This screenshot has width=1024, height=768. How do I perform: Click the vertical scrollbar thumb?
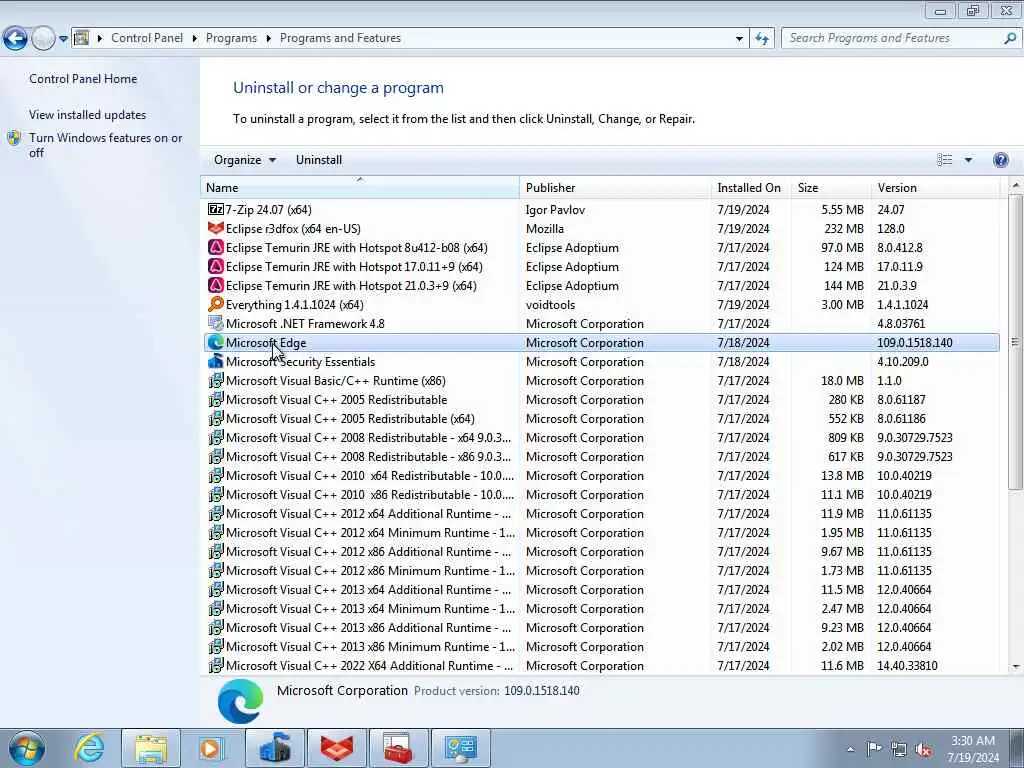tap(1015, 342)
